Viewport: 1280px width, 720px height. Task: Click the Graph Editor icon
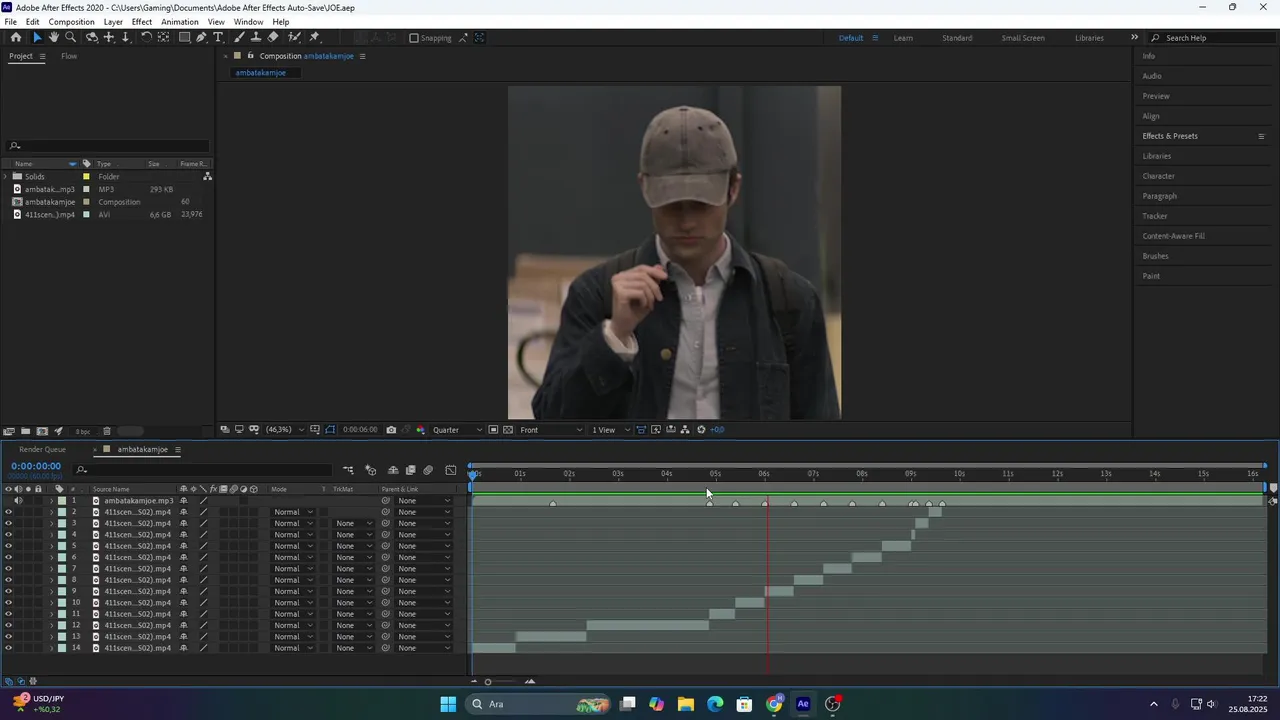coord(451,470)
